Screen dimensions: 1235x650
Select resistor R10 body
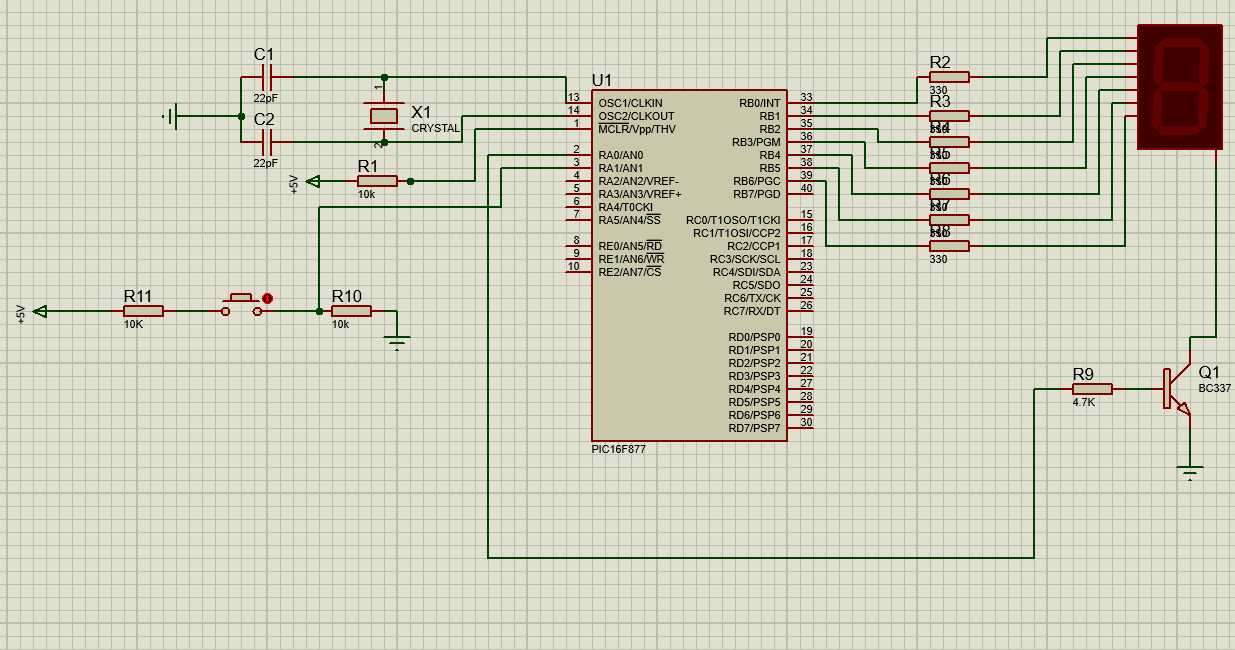point(351,311)
